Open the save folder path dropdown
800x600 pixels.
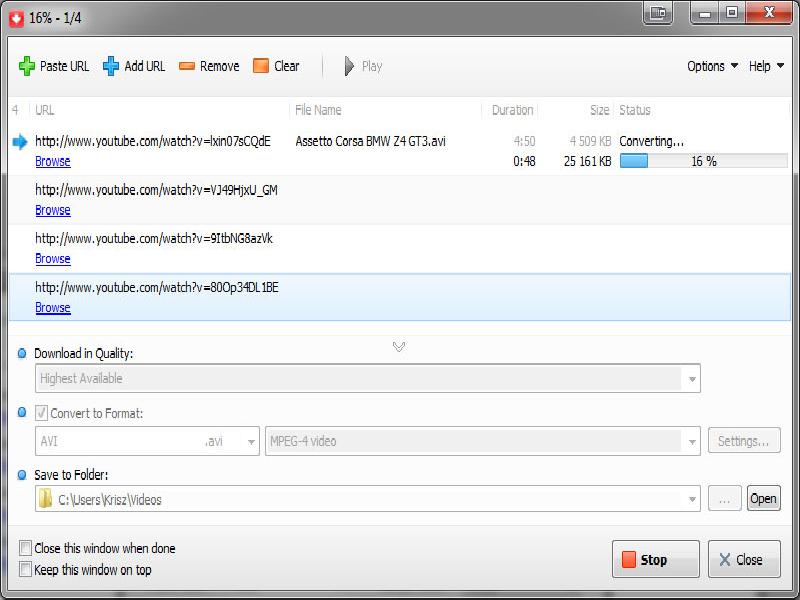tap(692, 499)
